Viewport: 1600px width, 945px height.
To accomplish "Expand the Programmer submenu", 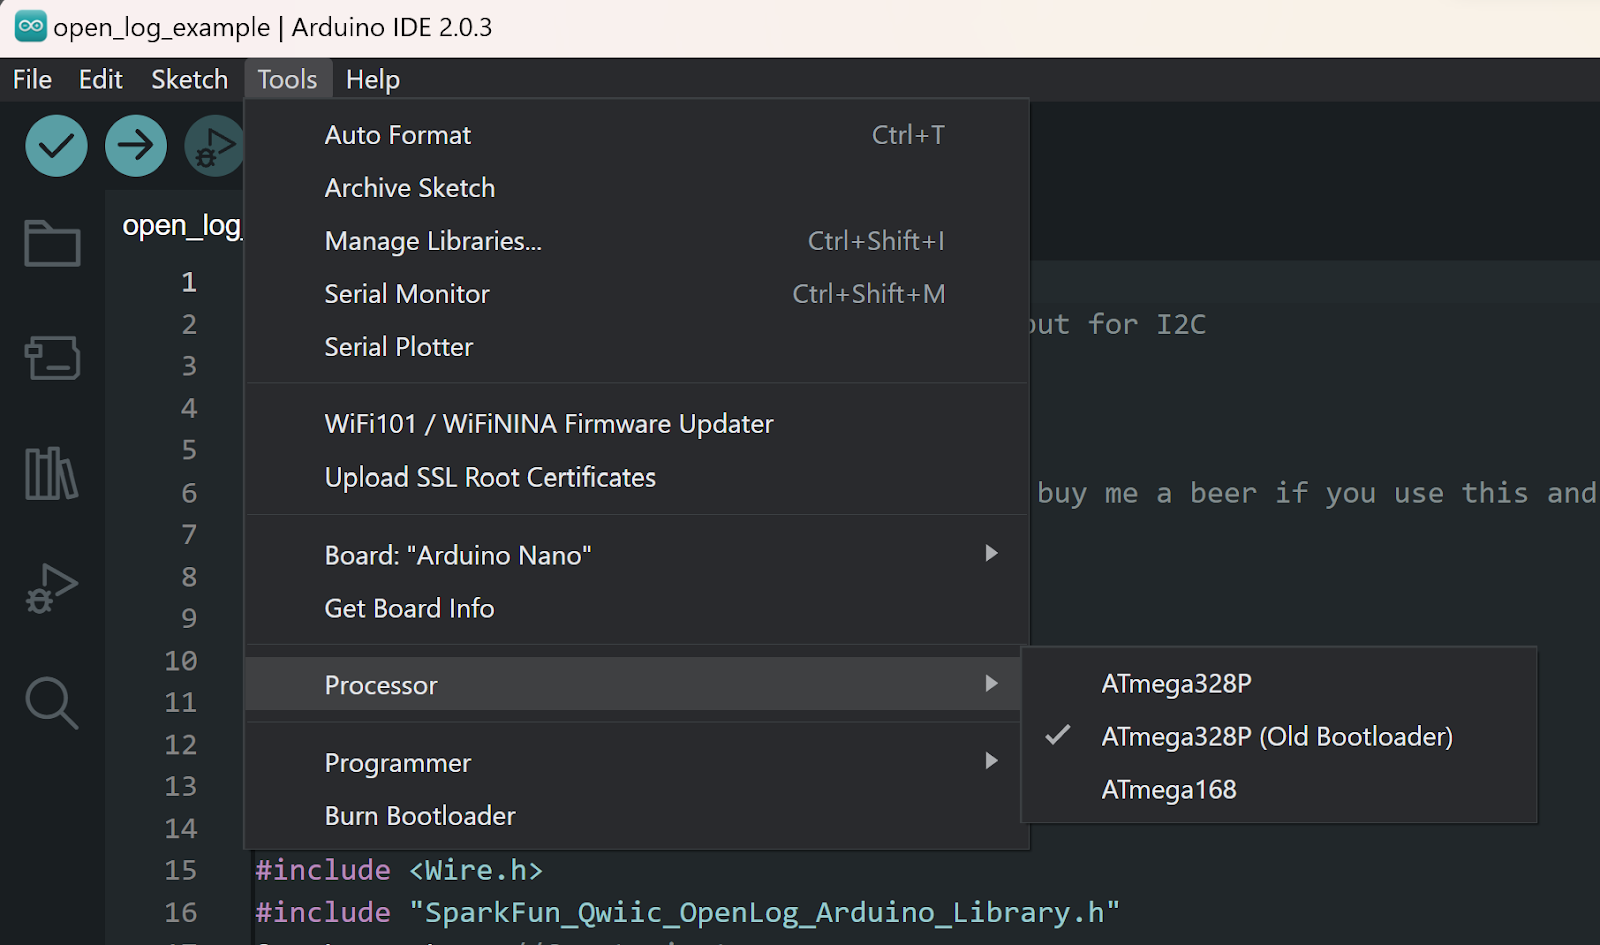I will 637,763.
